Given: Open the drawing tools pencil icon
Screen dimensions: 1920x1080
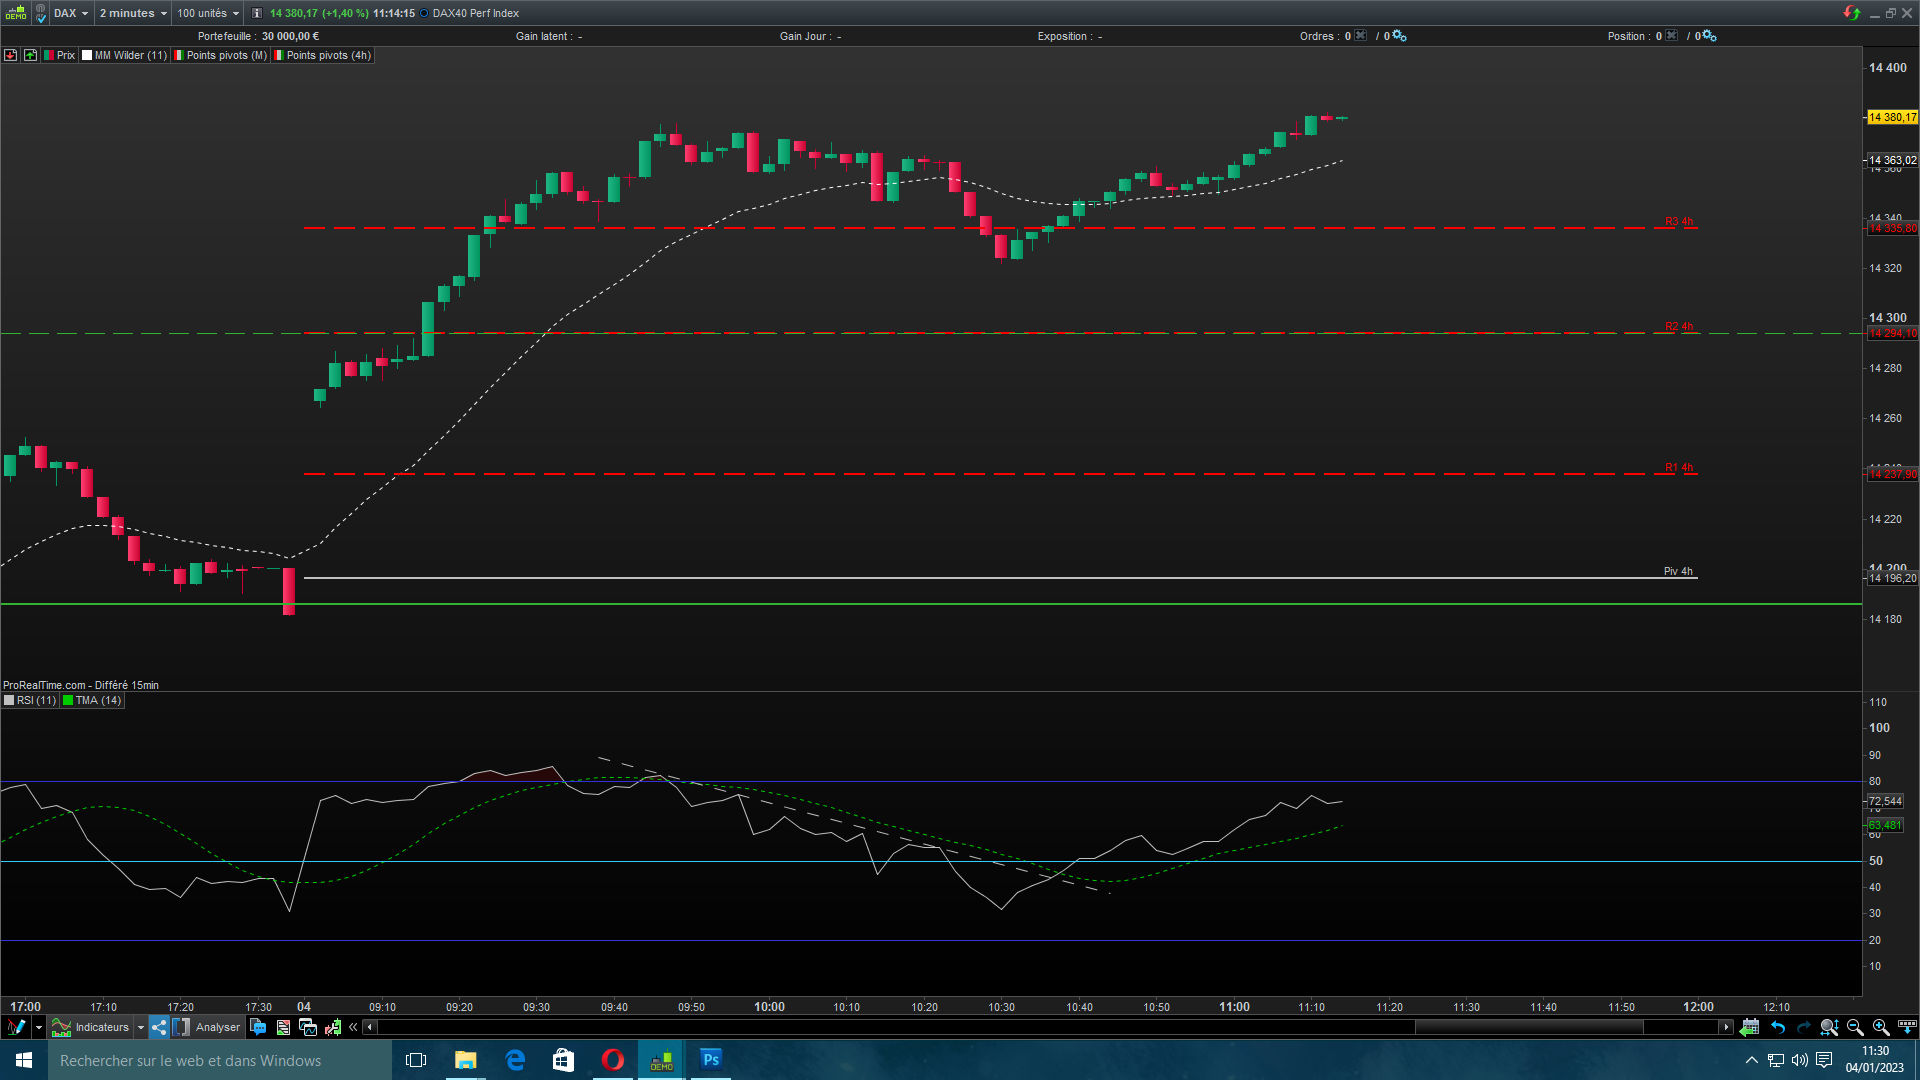Looking at the screenshot, I should click(x=16, y=1027).
